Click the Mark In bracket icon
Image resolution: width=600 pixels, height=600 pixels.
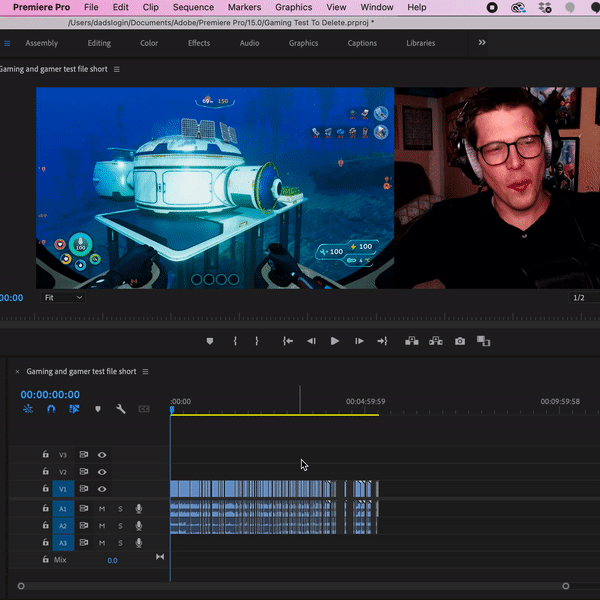(235, 341)
